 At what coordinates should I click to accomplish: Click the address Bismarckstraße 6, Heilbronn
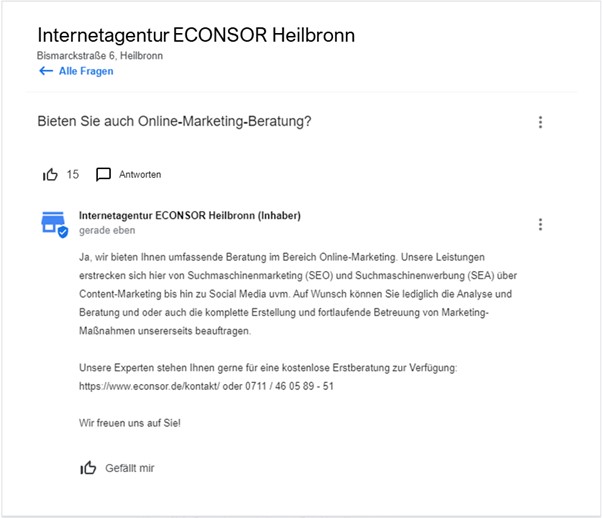point(100,56)
